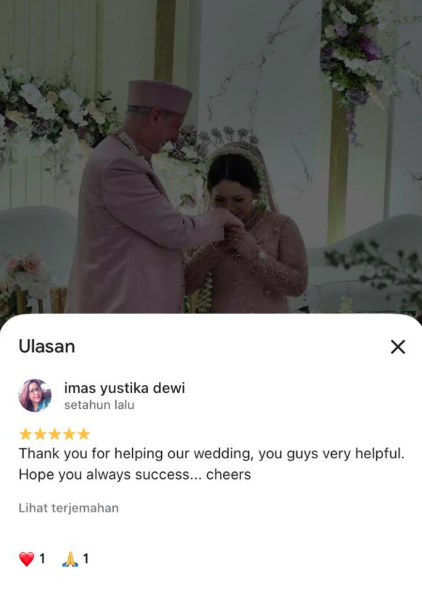Tap the reviewer name imas yustika dewi
The height and width of the screenshot is (614, 422).
pyautogui.click(x=124, y=388)
